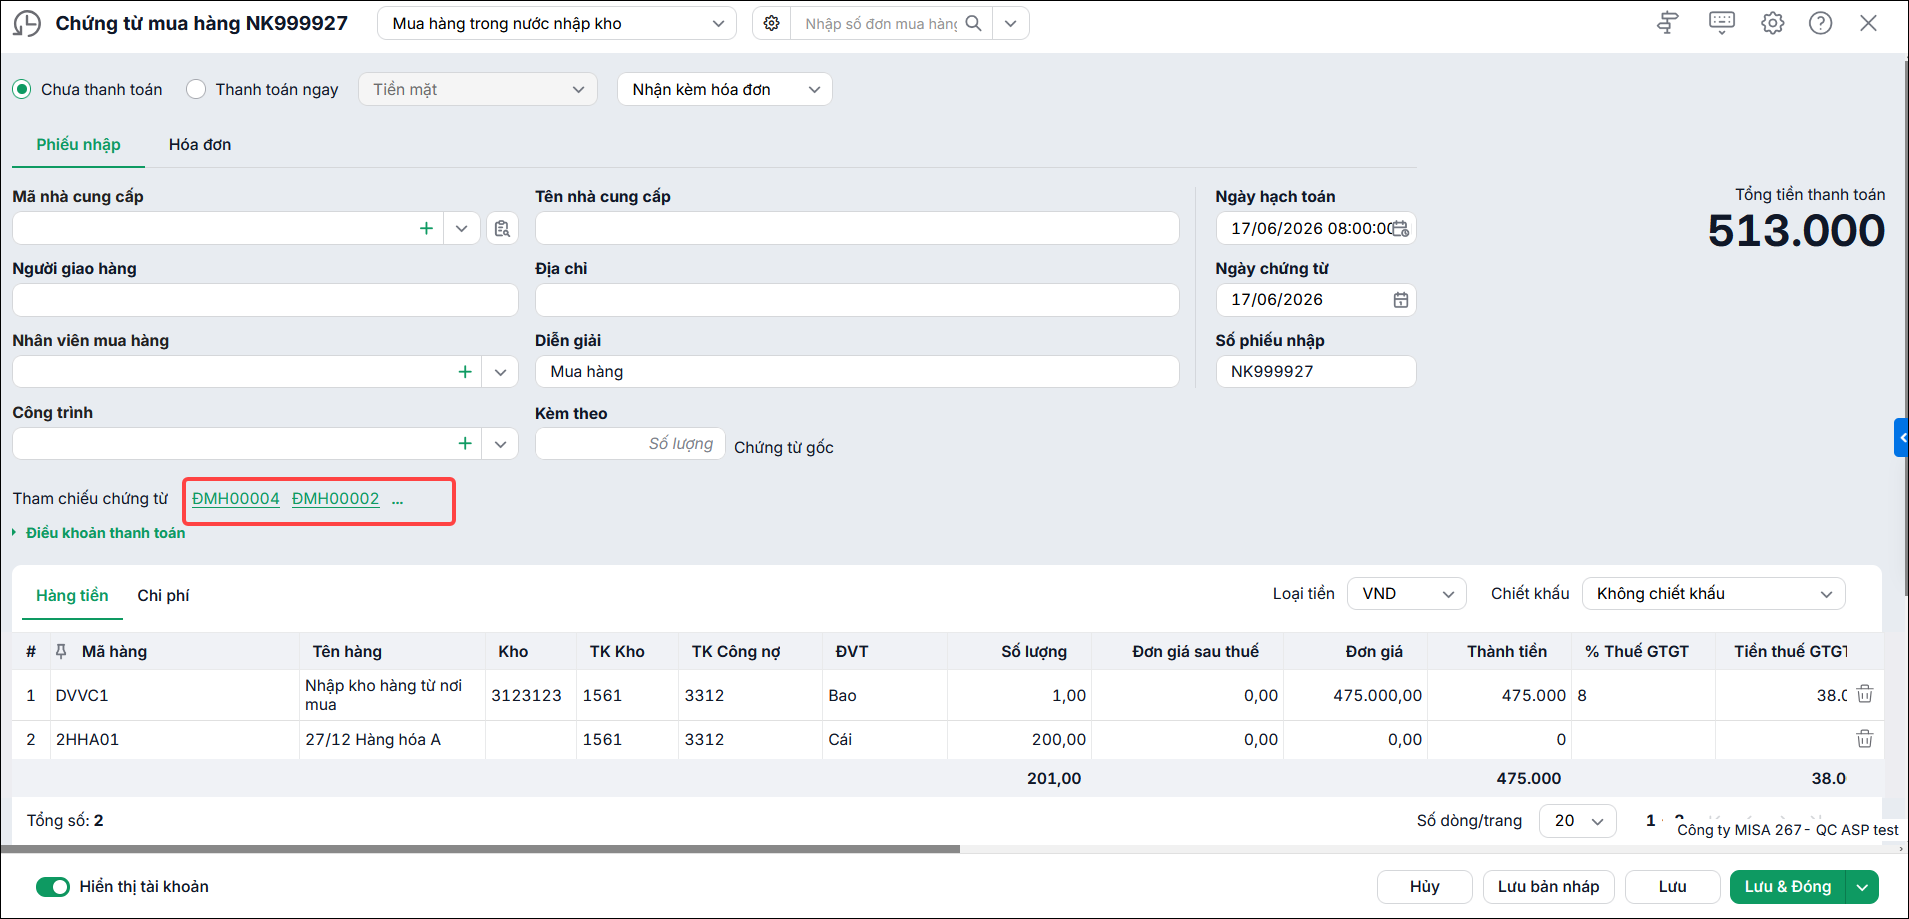This screenshot has width=1909, height=919.
Task: Open the Nhận kèm hóa đơn dropdown
Action: (725, 89)
